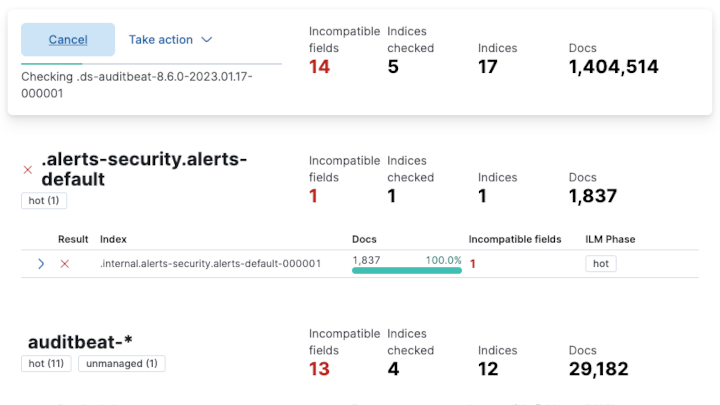Click the checking progress bar below Cancel
The height and width of the screenshot is (405, 720).
click(151, 63)
